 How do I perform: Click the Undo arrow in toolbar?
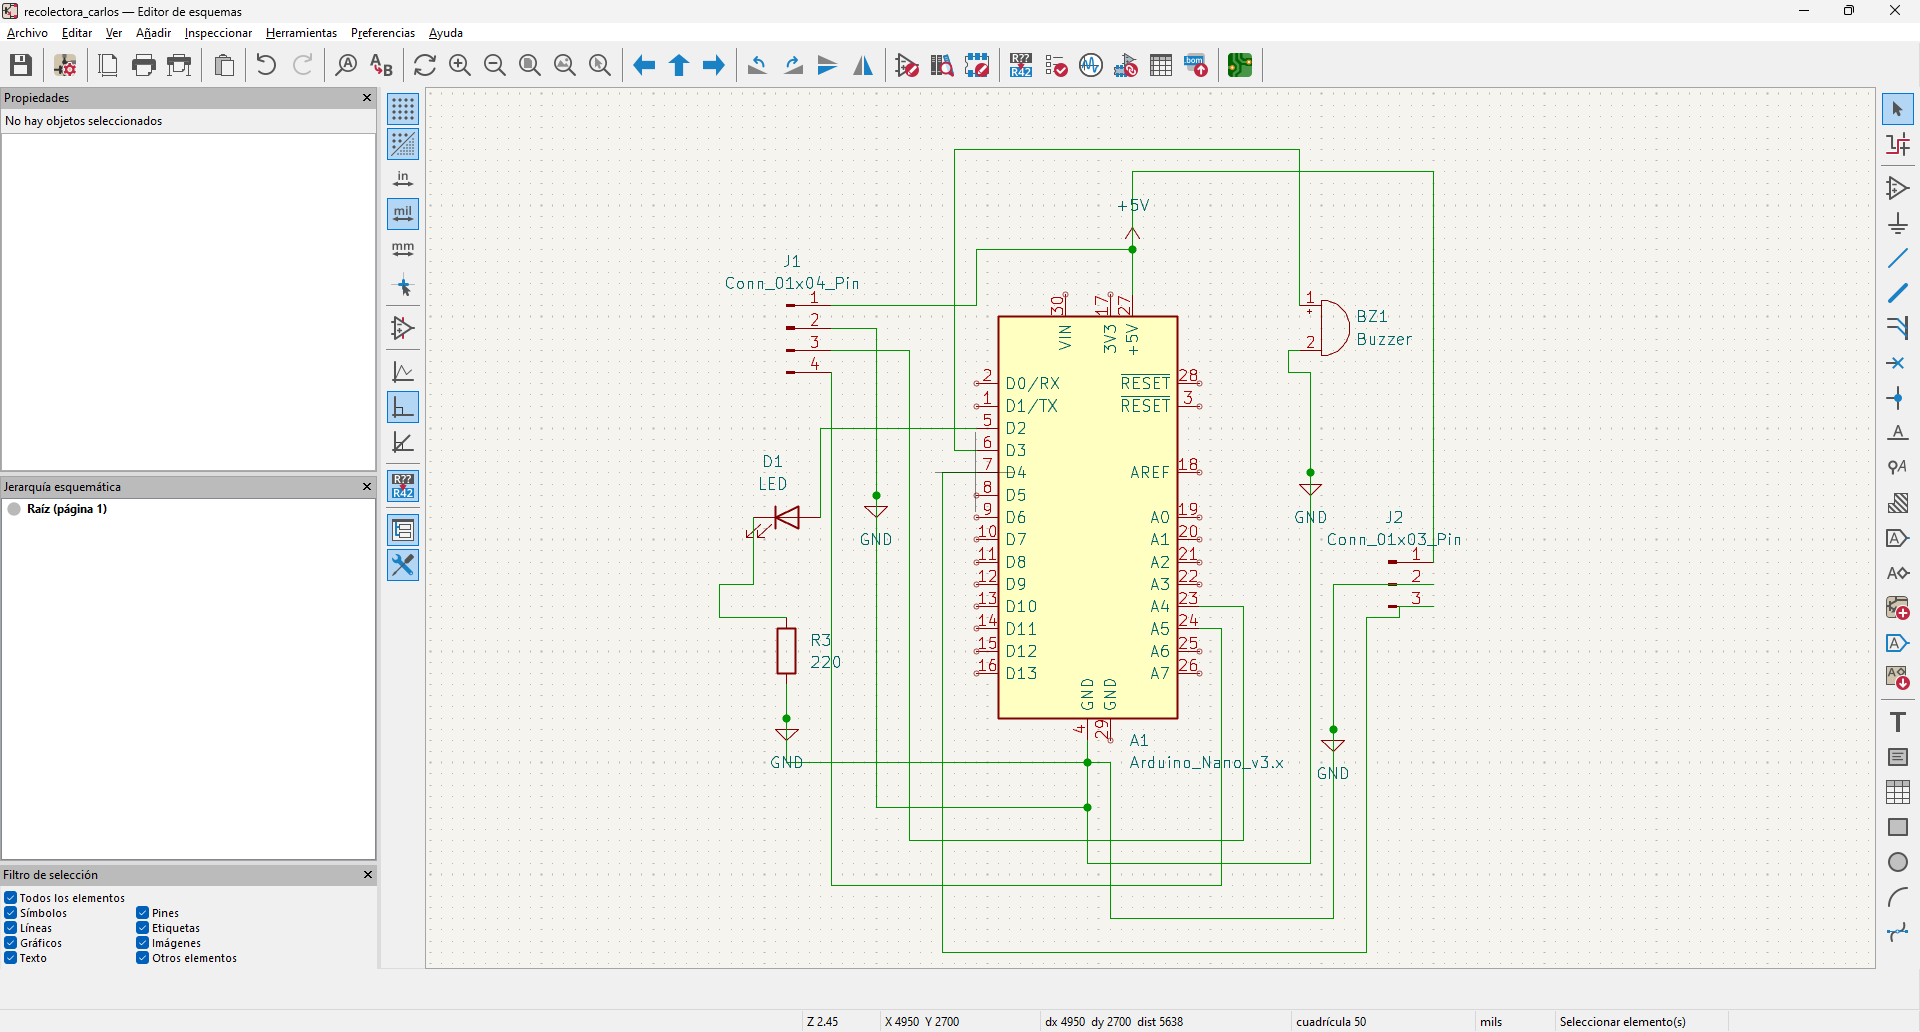[x=266, y=66]
